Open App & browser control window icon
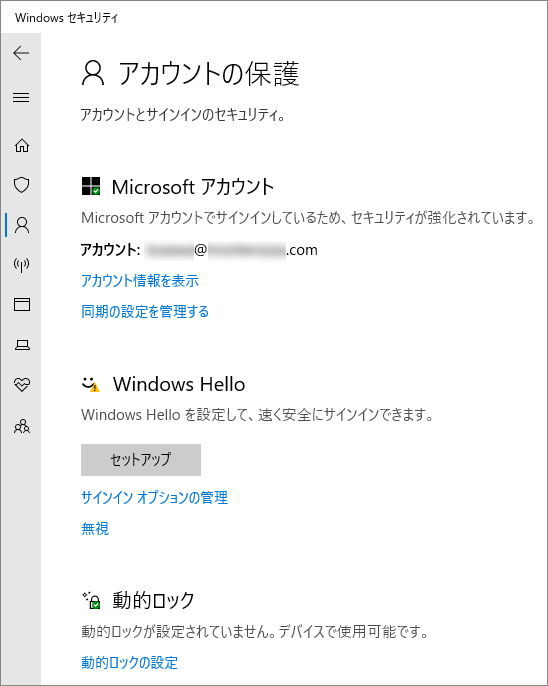Viewport: 548px width, 686px height. pyautogui.click(x=22, y=304)
